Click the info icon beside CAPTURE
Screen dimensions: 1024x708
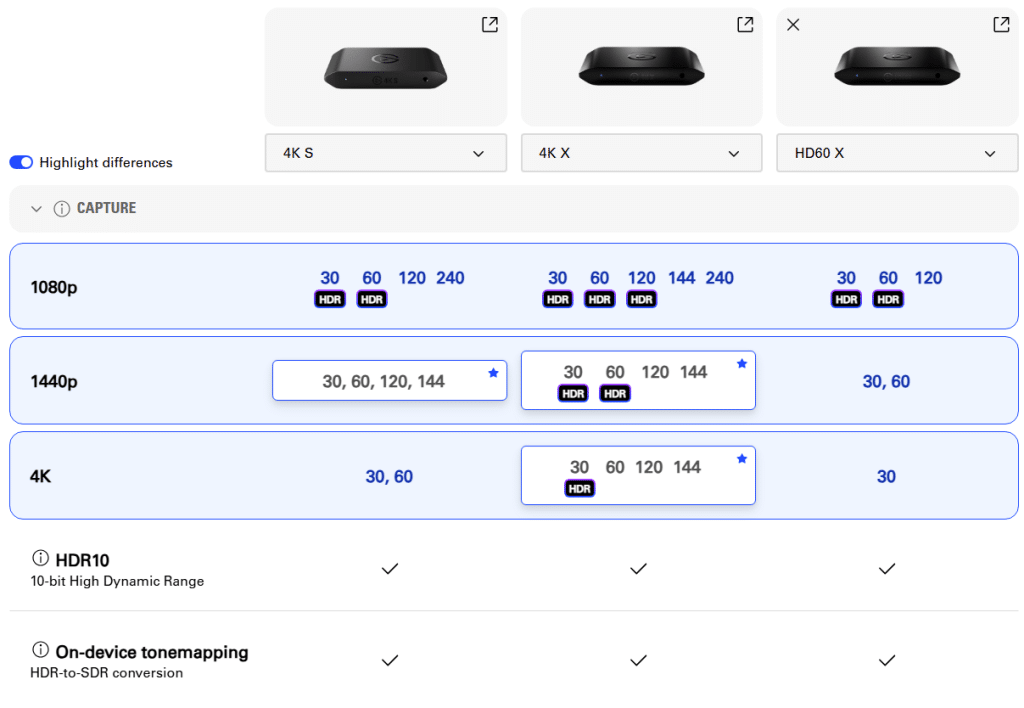tap(62, 209)
